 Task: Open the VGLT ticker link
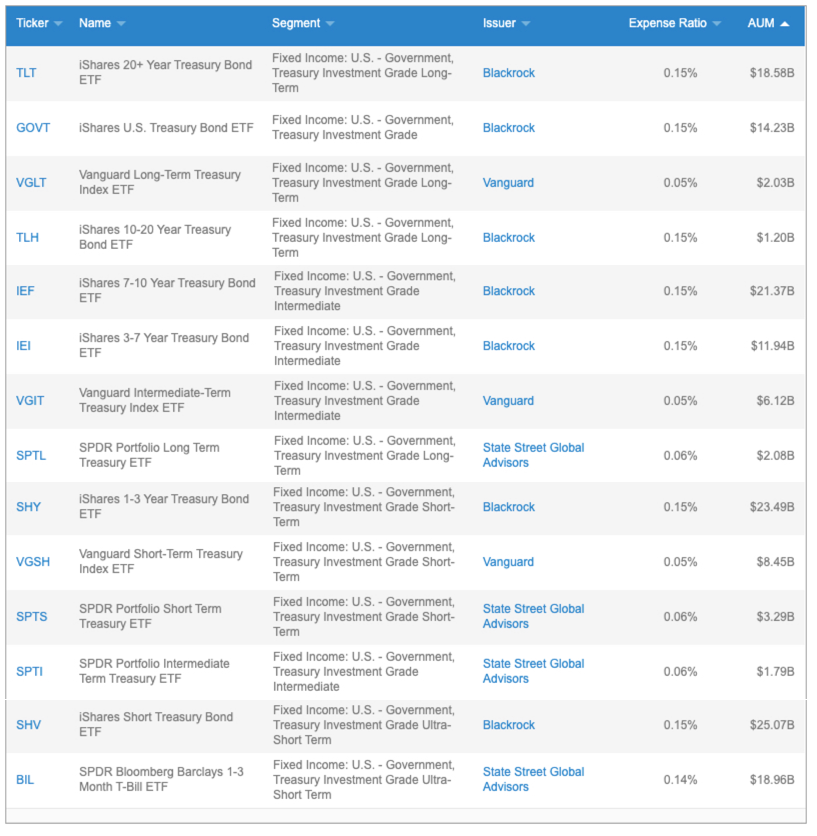coord(31,183)
